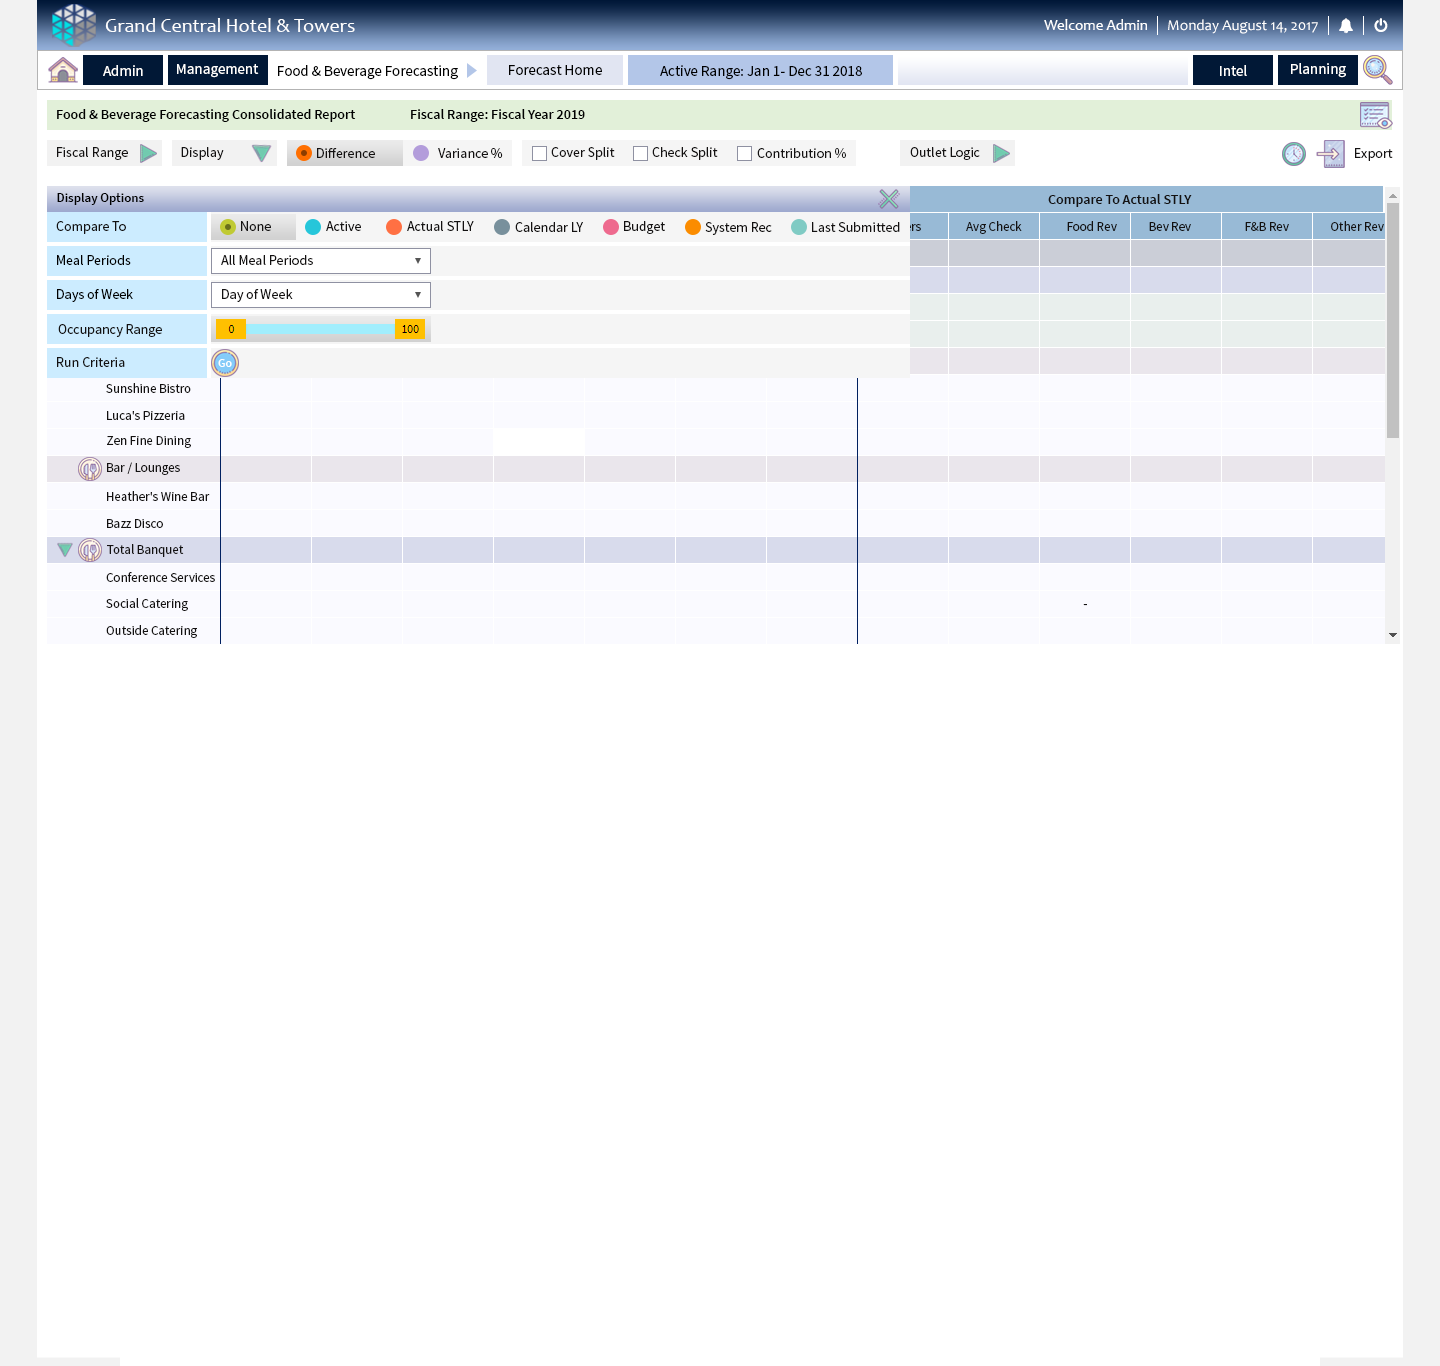Open the magnifying glass search icon
This screenshot has width=1440, height=1366.
click(1377, 70)
